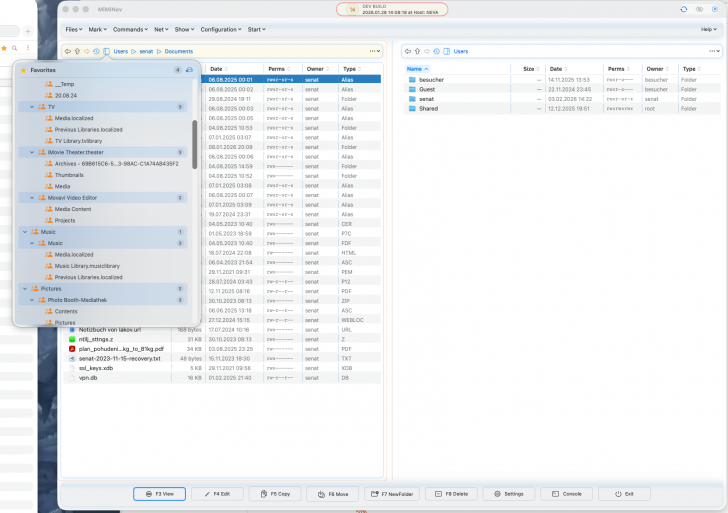The height and width of the screenshot is (513, 728).
Task: Toggle left panel Favorites sidebar icon
Action: [106, 52]
